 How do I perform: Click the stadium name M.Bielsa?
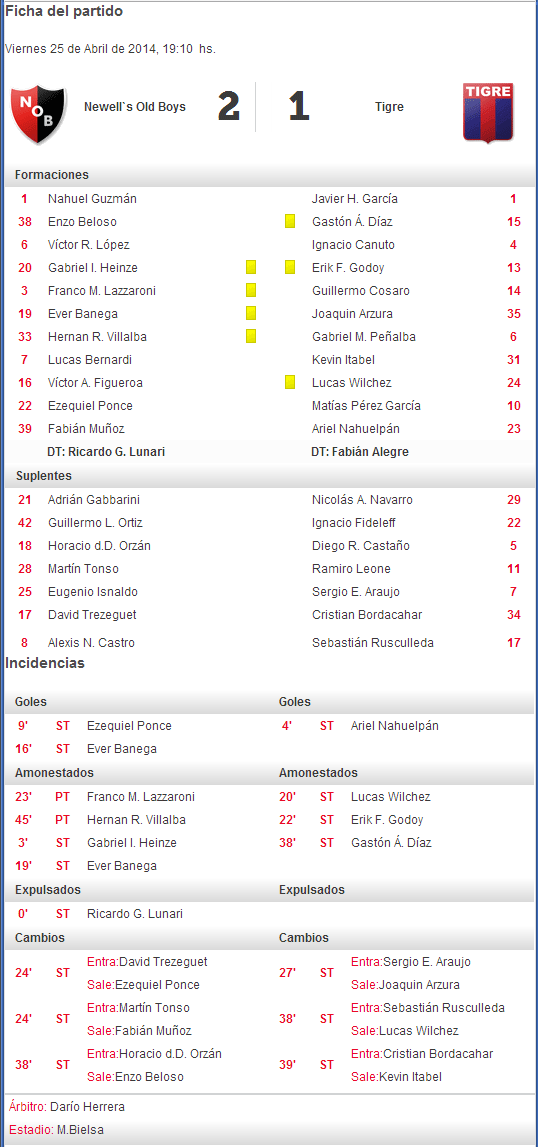pos(79,1129)
